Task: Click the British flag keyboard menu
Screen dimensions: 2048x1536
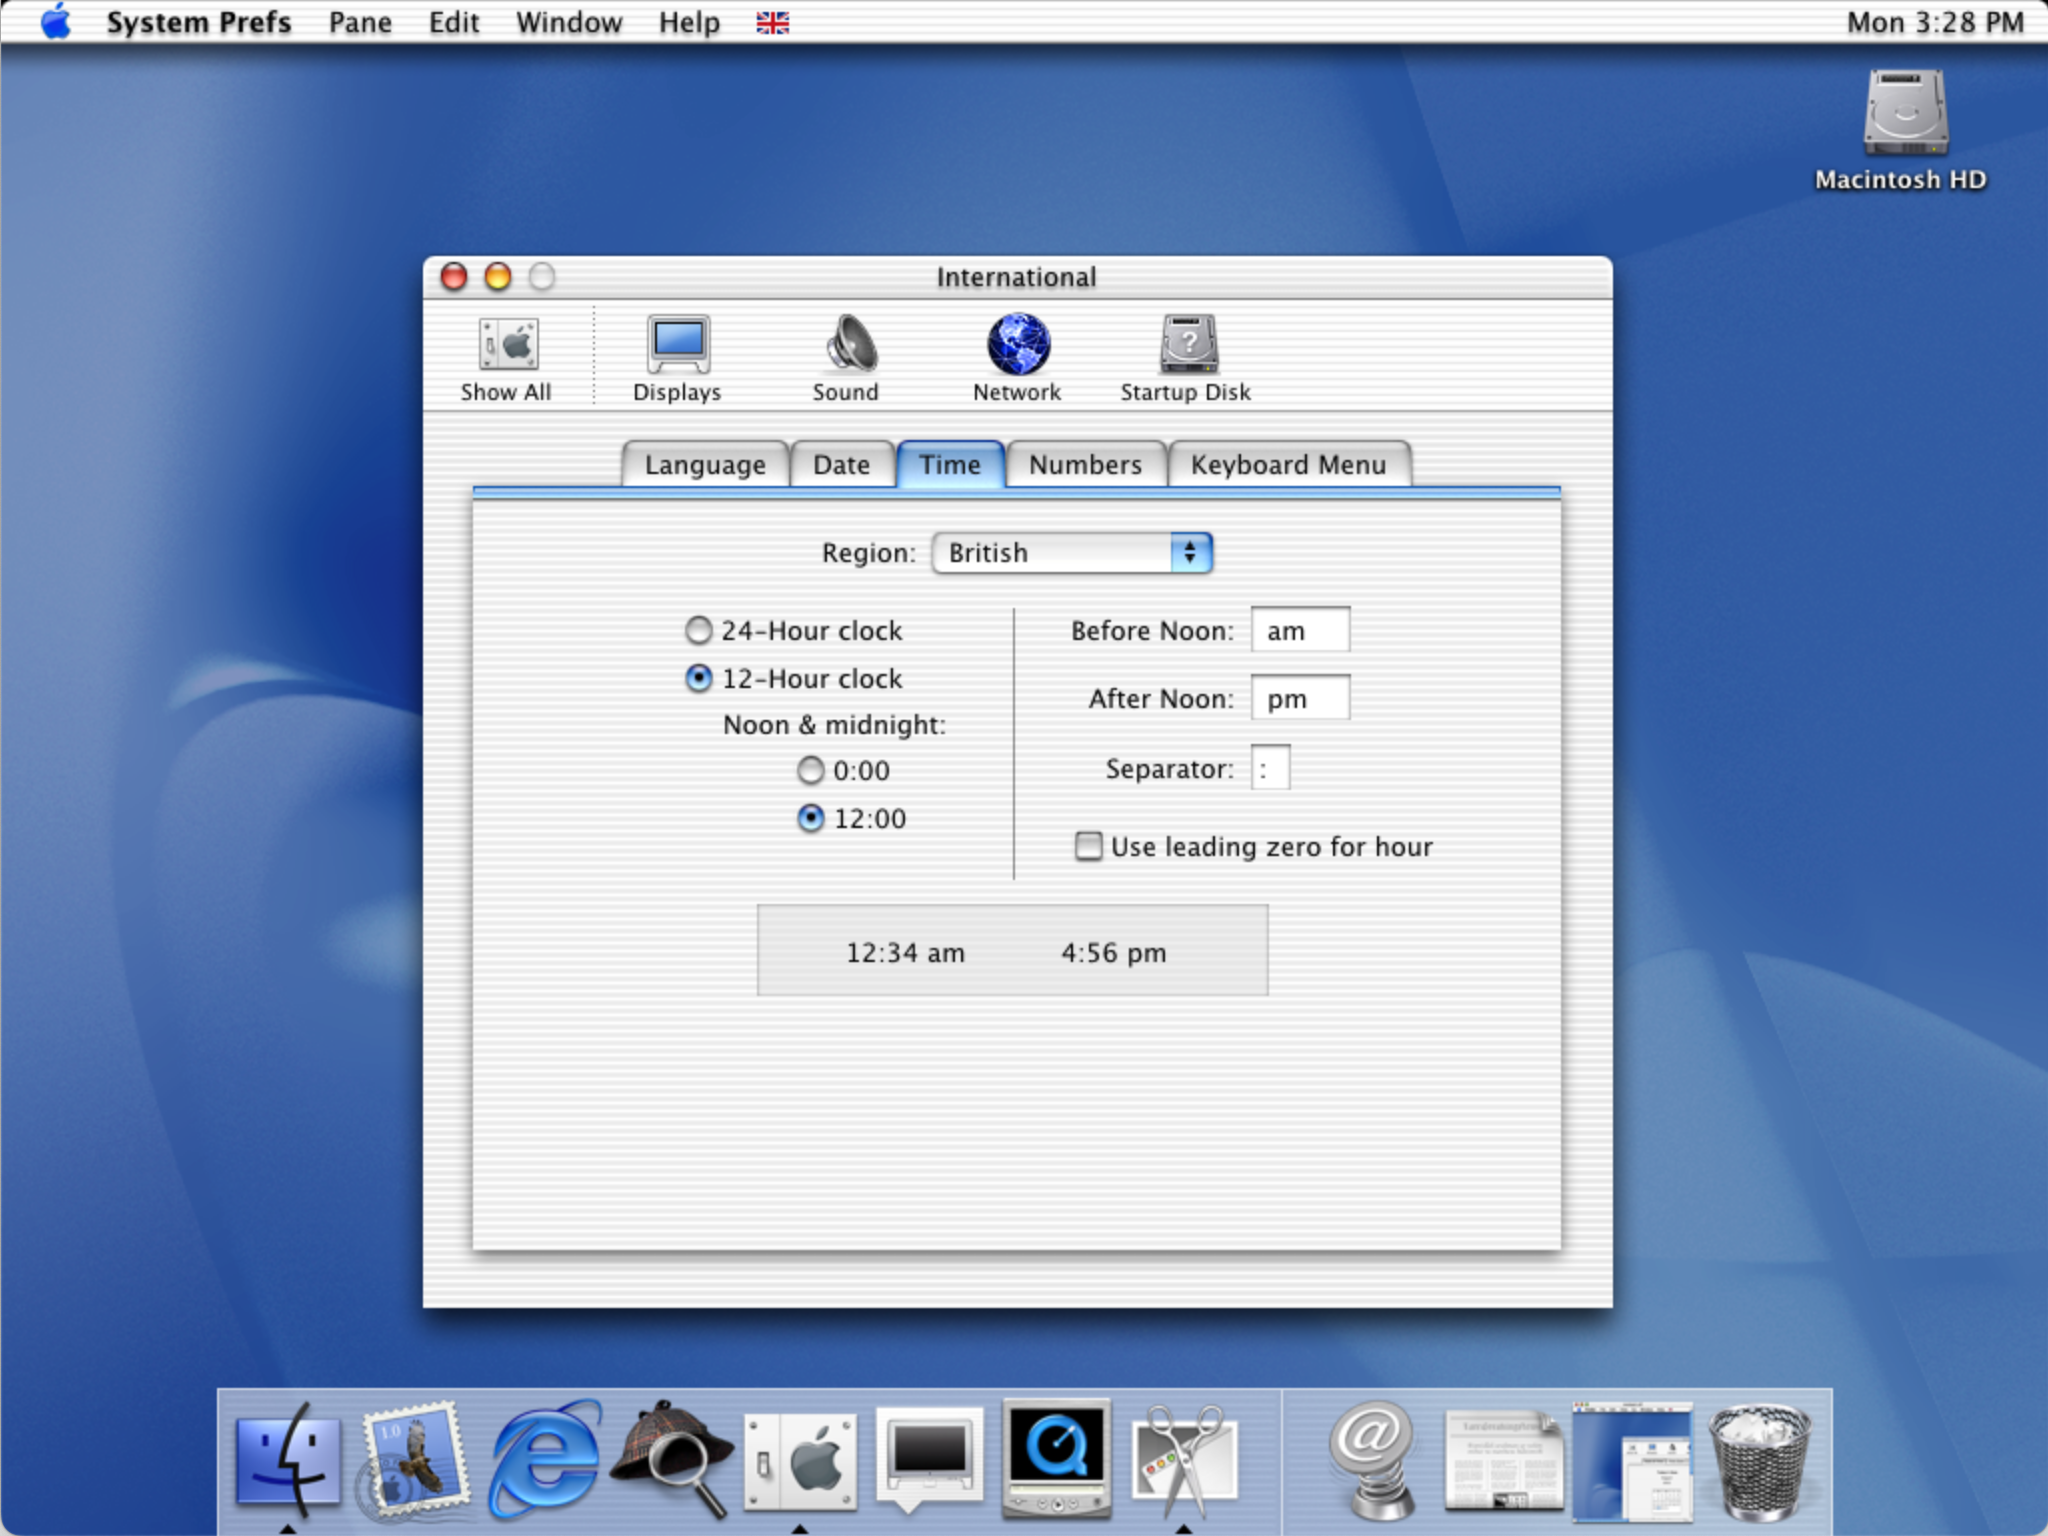Action: (772, 22)
